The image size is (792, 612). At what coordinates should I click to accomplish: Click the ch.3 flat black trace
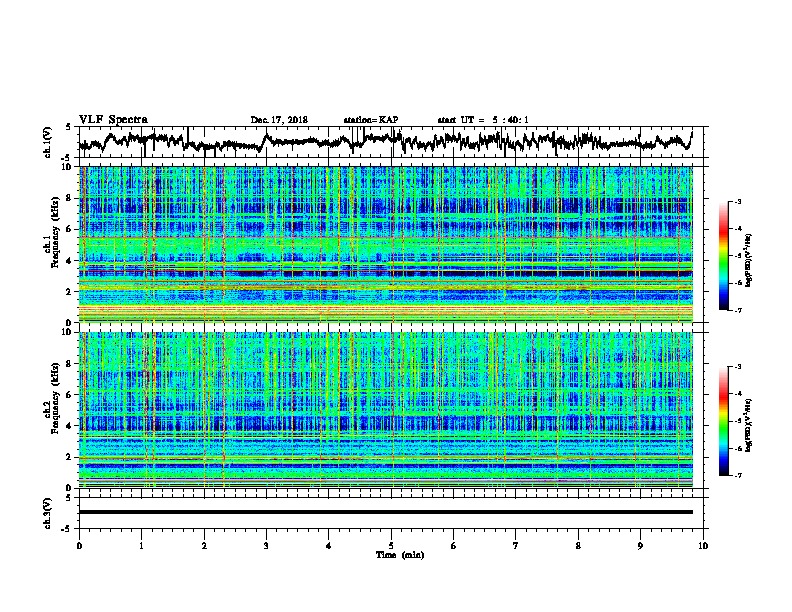coord(386,512)
